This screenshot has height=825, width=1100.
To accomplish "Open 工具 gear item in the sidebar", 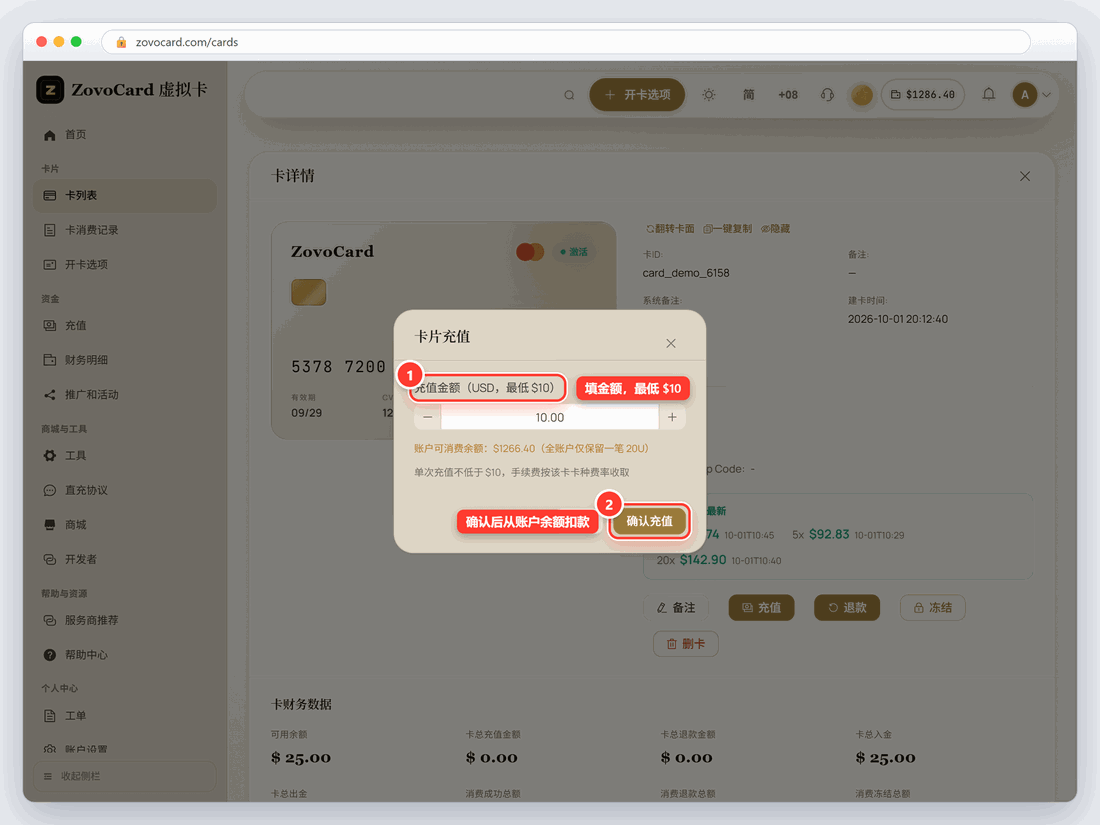I will point(125,456).
